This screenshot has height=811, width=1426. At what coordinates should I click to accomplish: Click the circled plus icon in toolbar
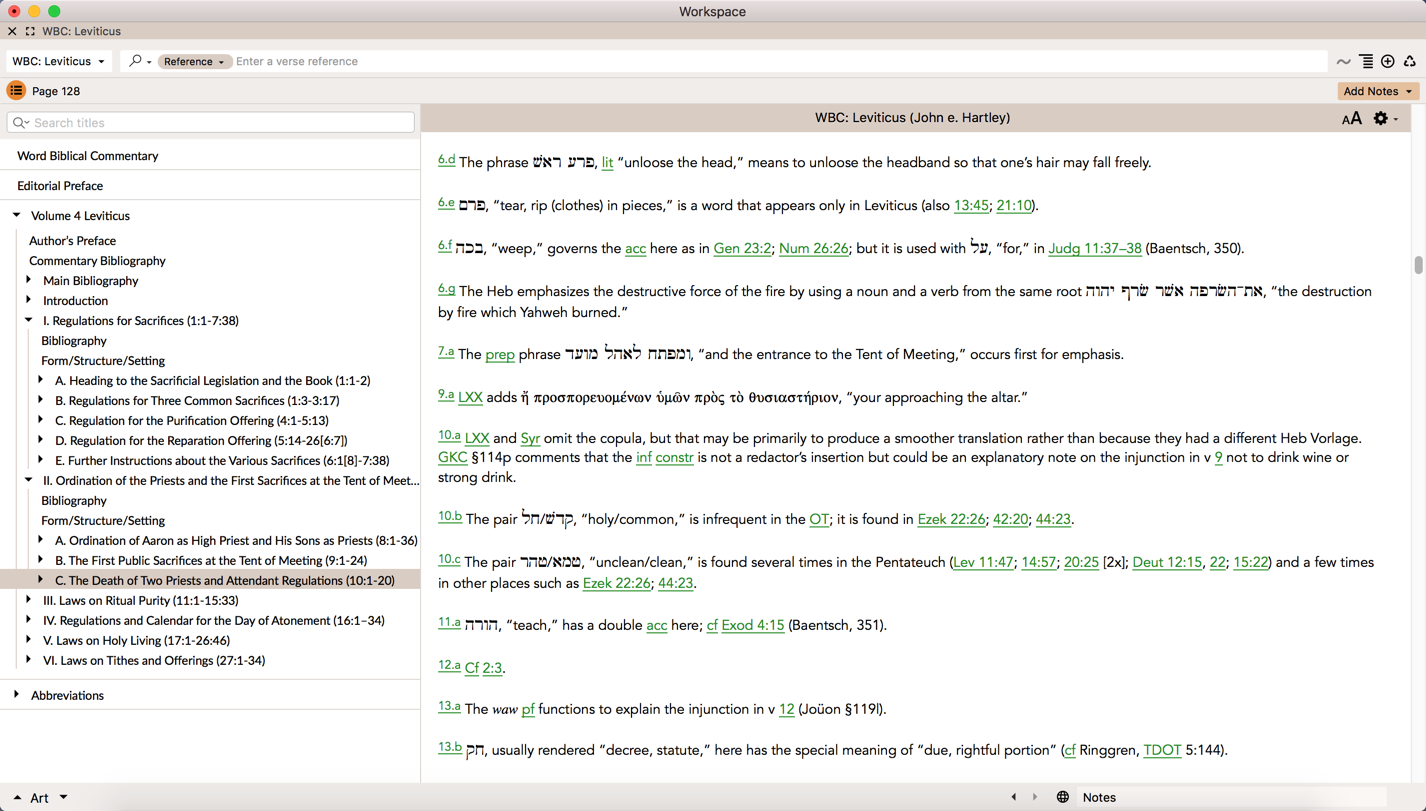coord(1388,61)
